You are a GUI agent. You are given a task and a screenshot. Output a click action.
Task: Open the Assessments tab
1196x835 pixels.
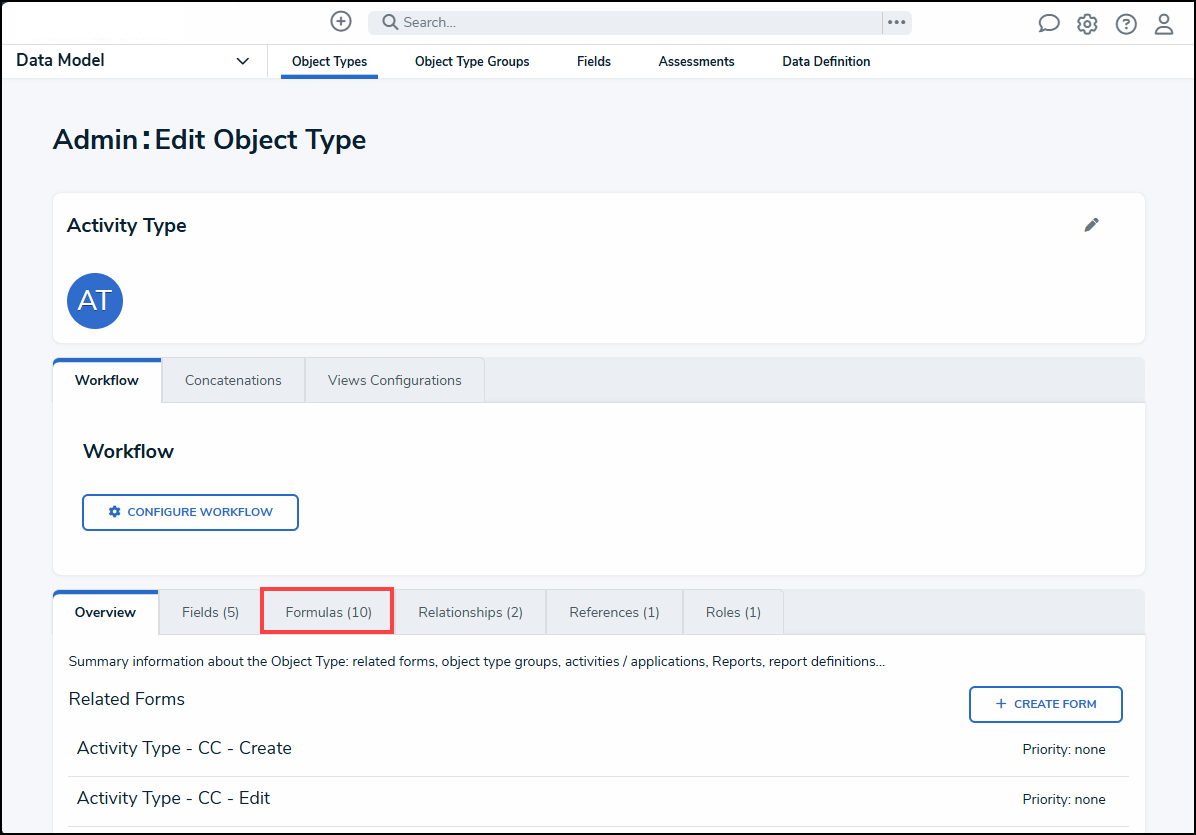696,61
